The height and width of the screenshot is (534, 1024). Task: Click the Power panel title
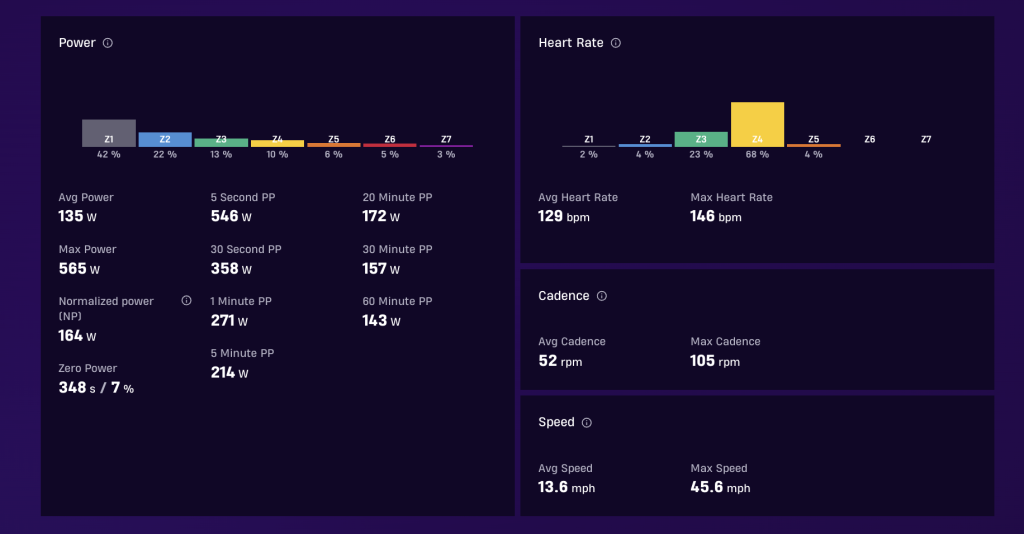click(x=77, y=43)
